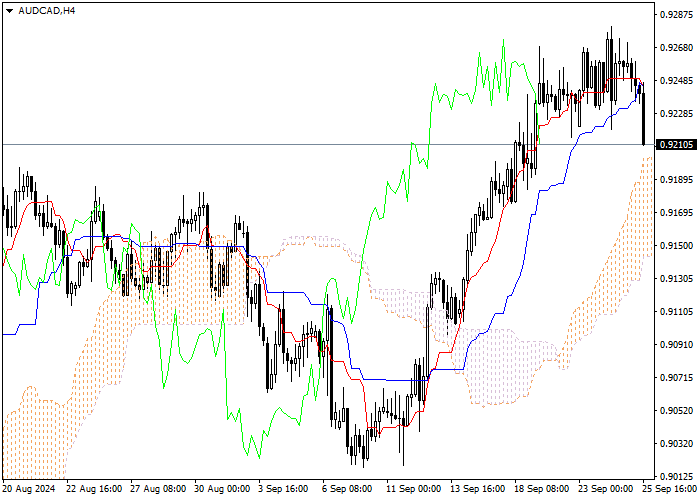Click the 0.91695 price axis label
Screen dimensions: 700x500
(677, 212)
